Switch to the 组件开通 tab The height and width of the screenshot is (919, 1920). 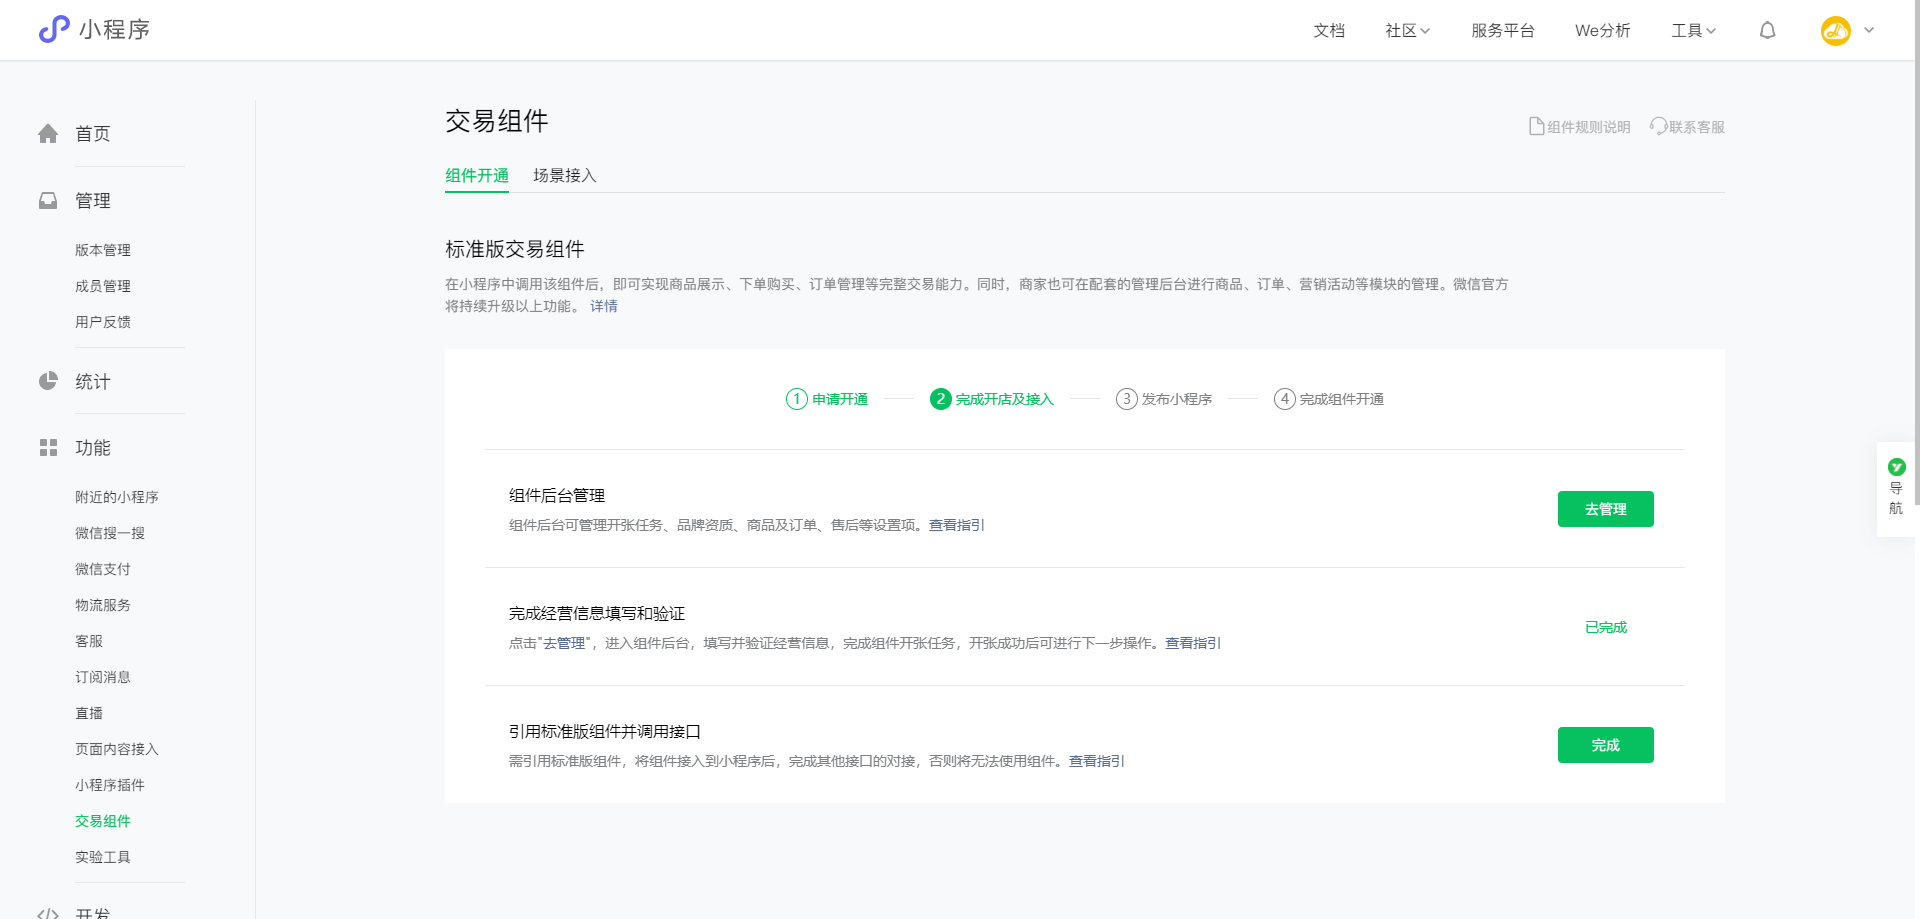pos(477,176)
